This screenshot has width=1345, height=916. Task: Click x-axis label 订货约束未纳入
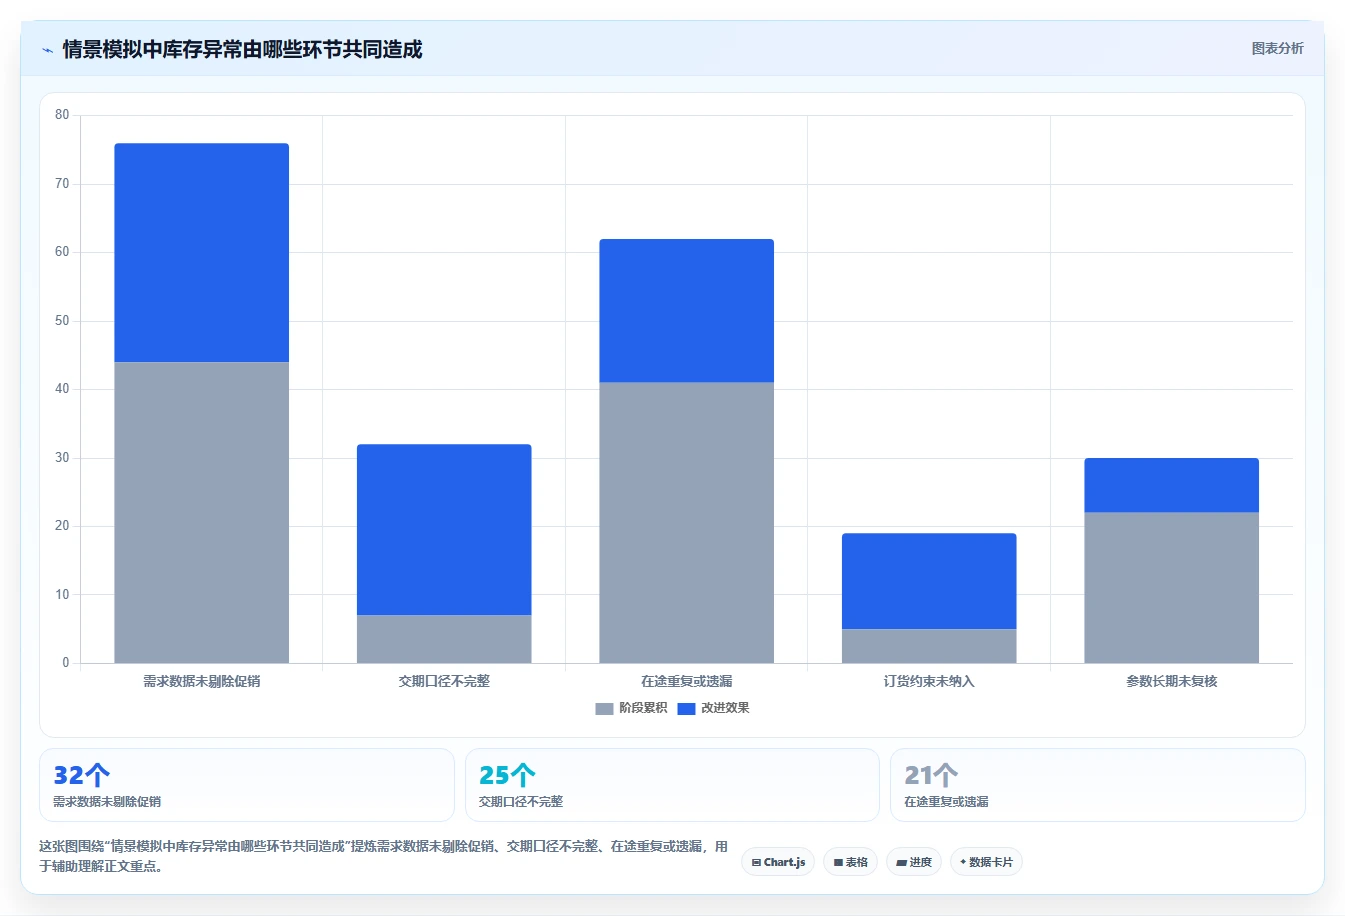click(929, 681)
